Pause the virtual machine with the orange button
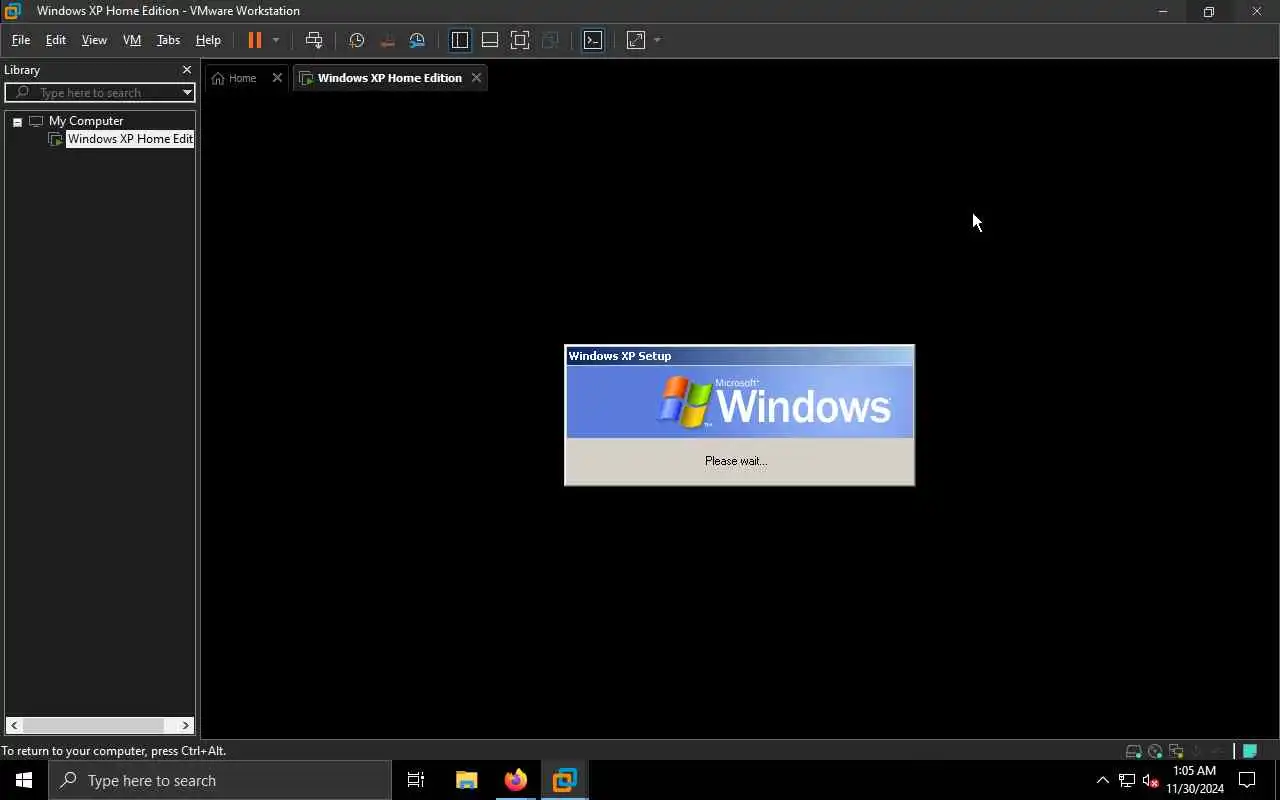Screen dimensions: 1280x800 click(254, 40)
